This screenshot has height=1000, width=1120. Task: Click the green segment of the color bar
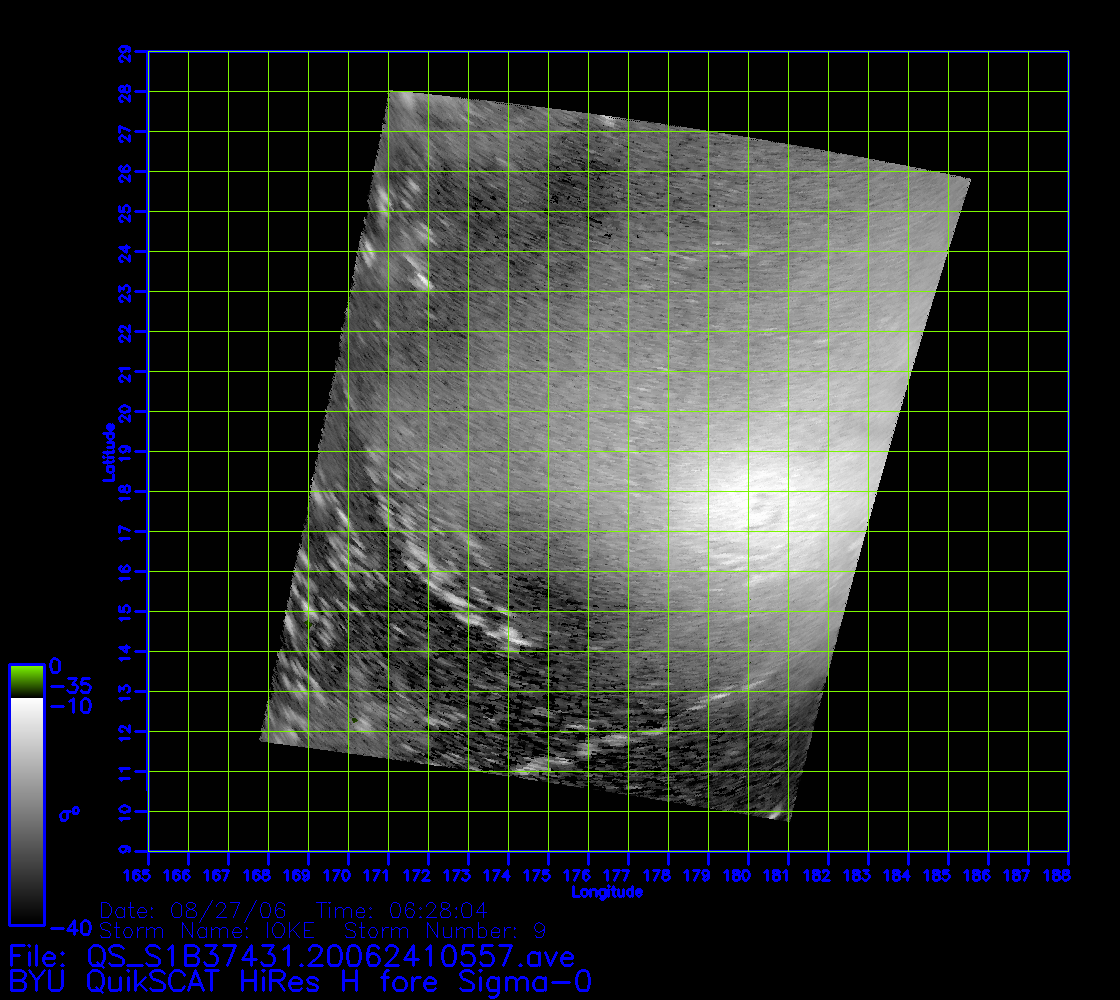26,681
